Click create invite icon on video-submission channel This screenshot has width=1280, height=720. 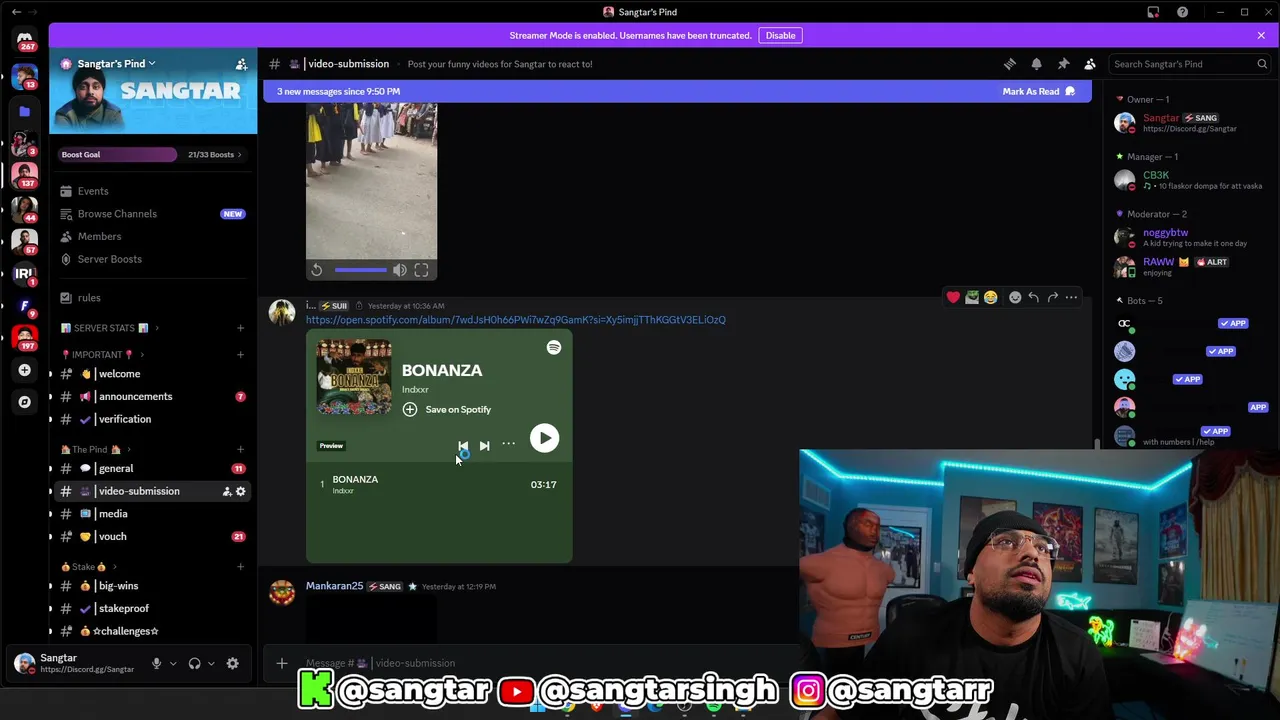[x=226, y=491]
